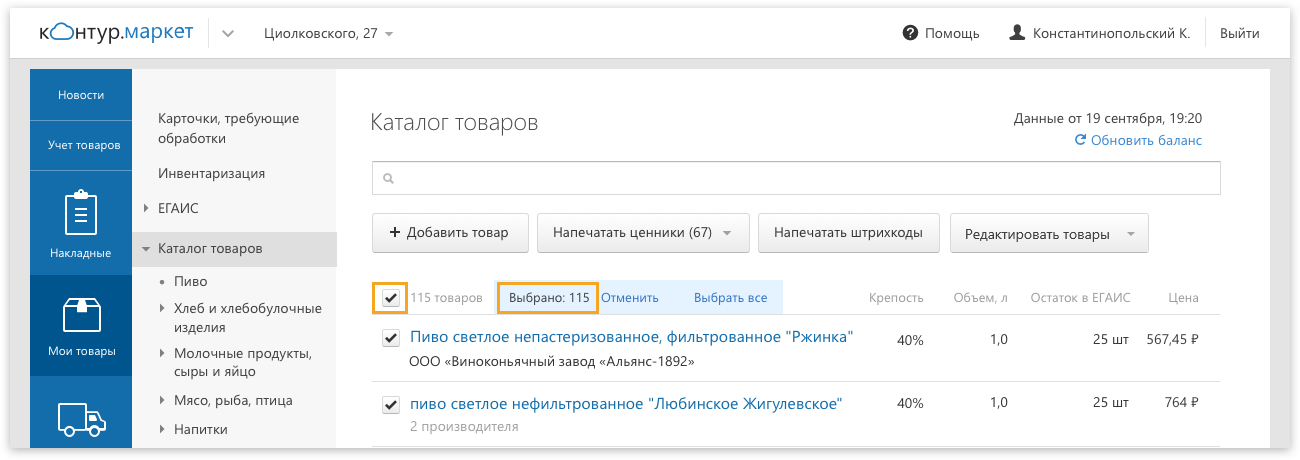Click in the catalog search field

pos(800,179)
